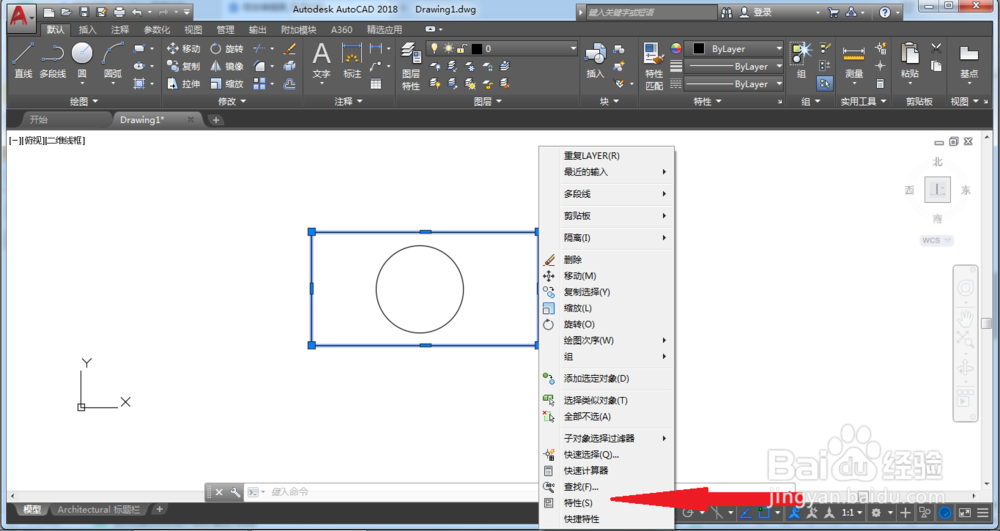
Task: Switch to the A360 ribbon tab
Action: click(x=341, y=29)
